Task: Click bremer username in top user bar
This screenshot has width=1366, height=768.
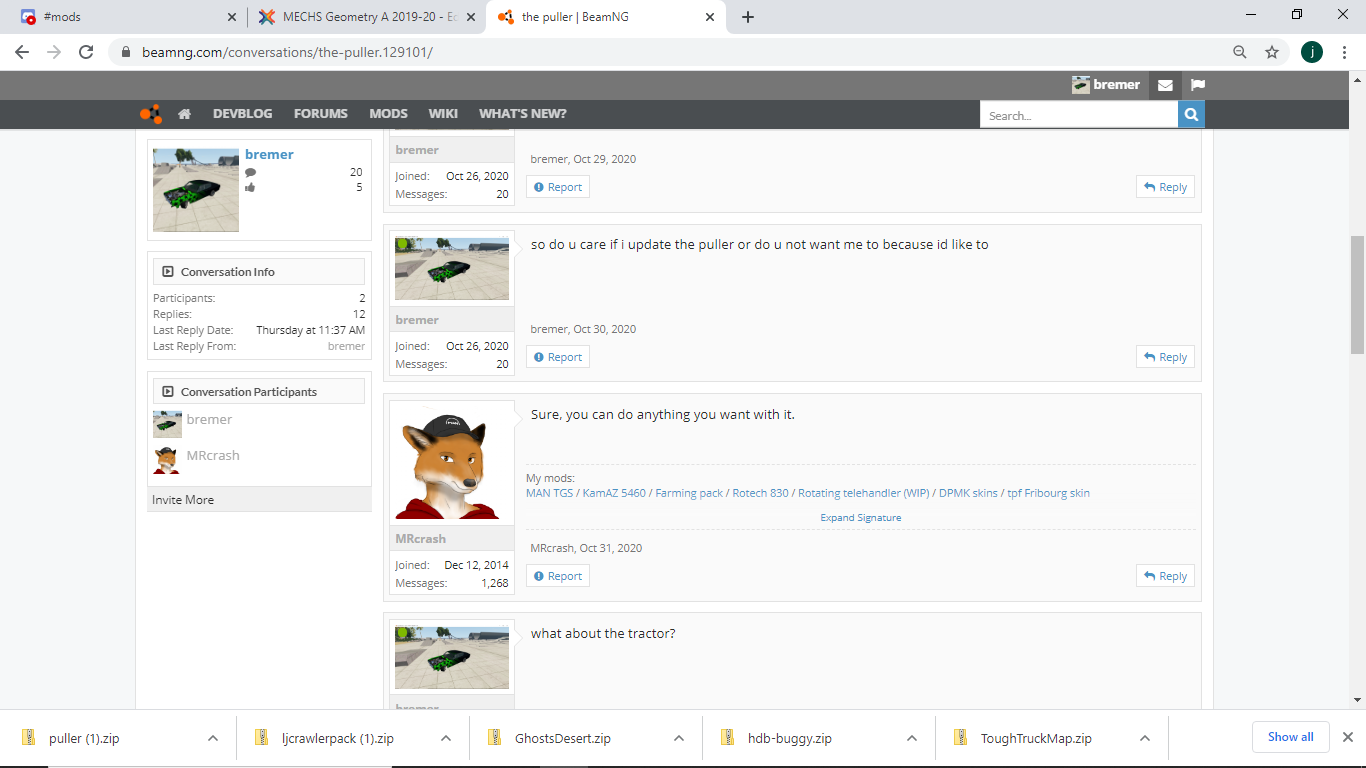Action: pyautogui.click(x=1117, y=85)
